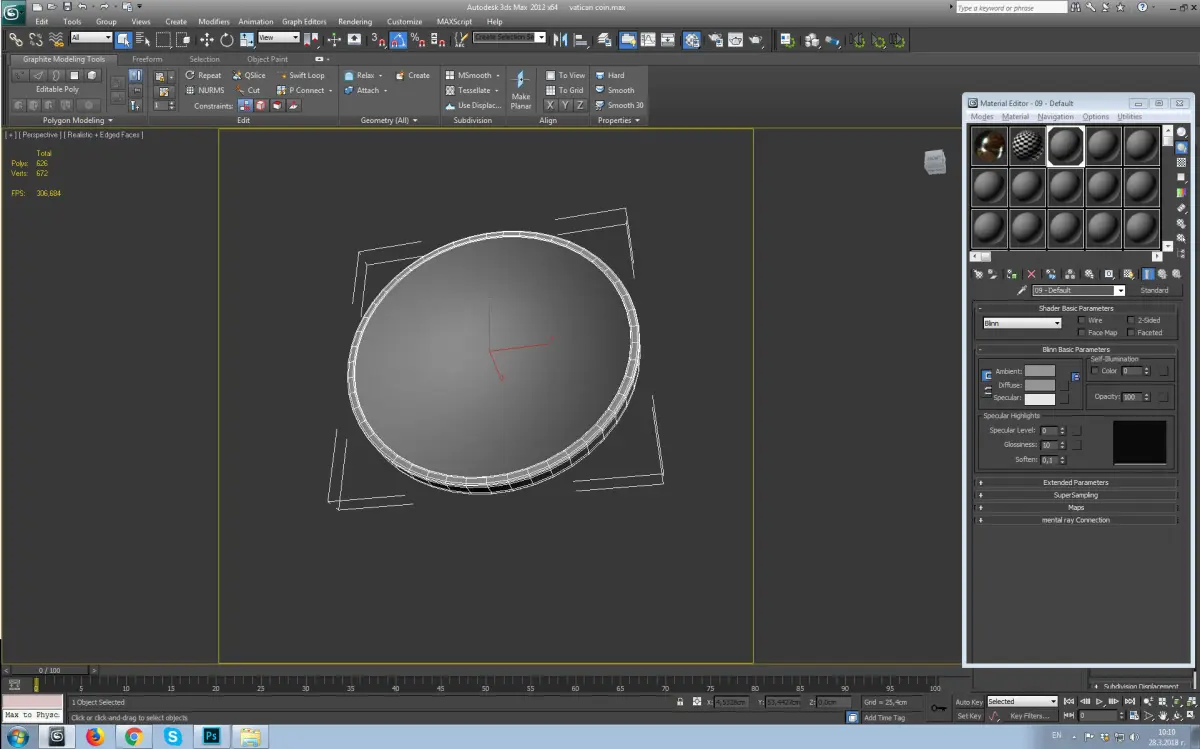Select the Select and Move tool
The width and height of the screenshot is (1200, 749).
(207, 40)
